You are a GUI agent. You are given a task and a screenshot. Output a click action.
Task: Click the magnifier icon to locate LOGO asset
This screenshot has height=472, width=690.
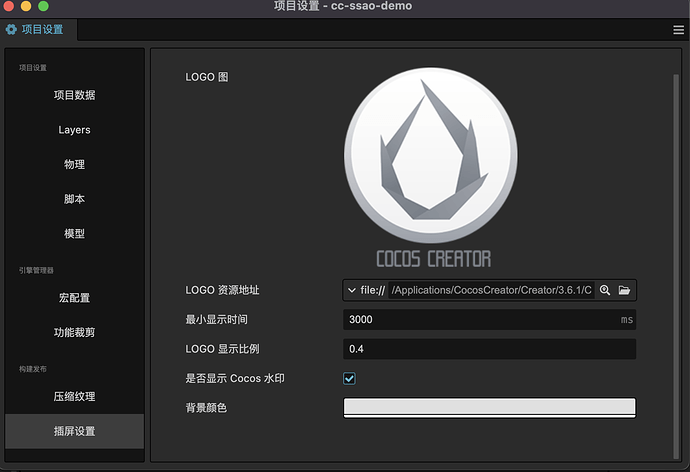tap(605, 290)
